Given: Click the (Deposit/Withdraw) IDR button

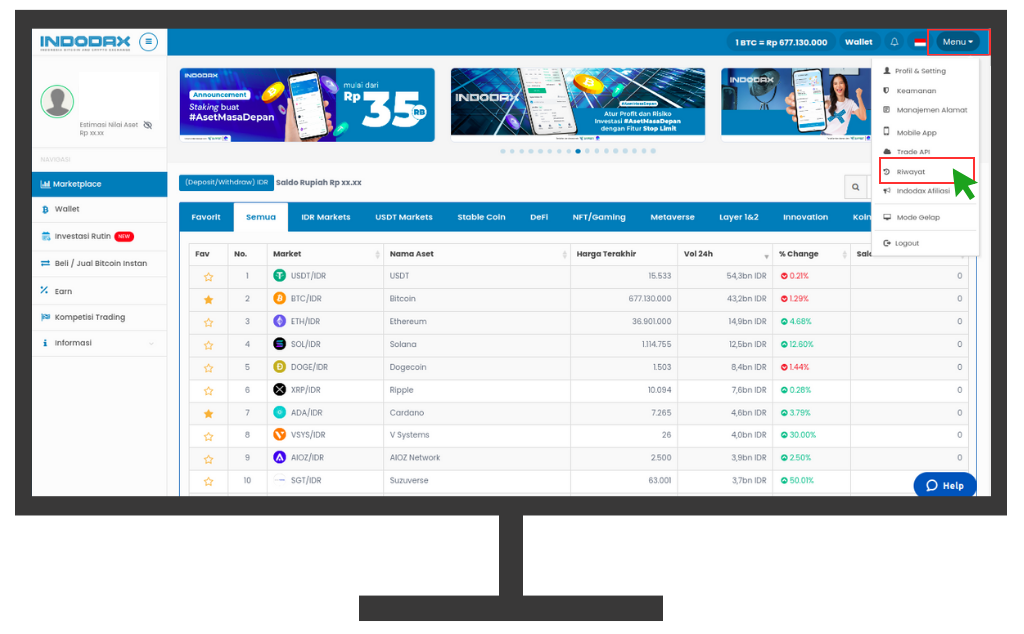Looking at the screenshot, I should coord(226,183).
